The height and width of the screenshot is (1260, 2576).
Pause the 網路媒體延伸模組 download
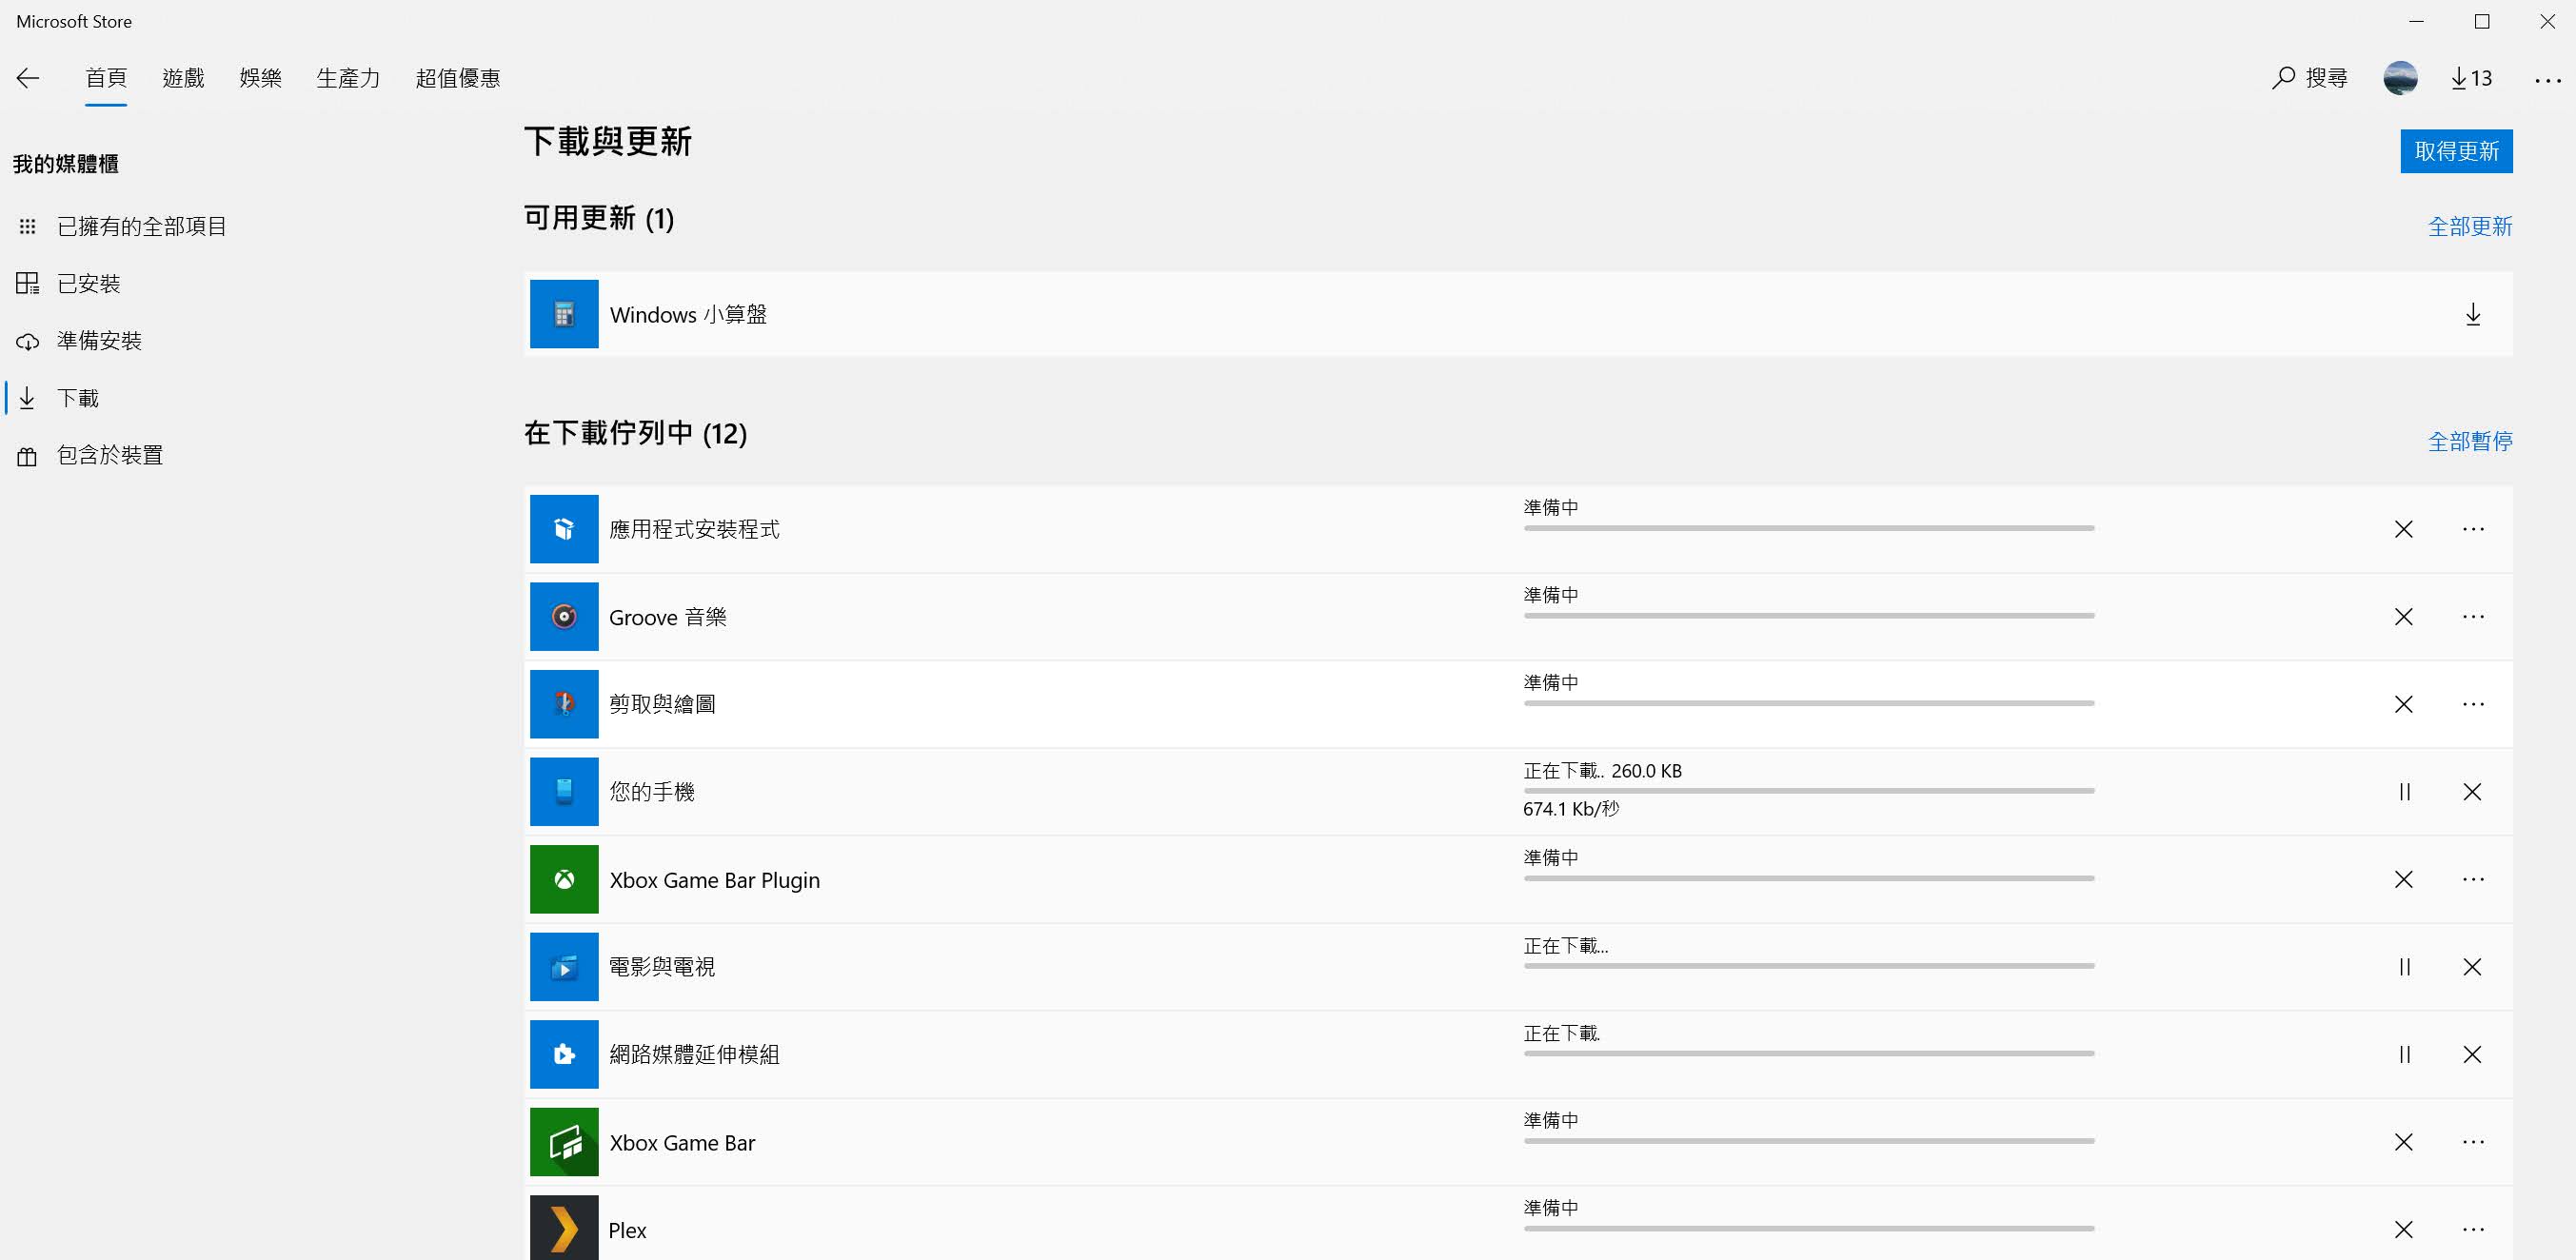click(2404, 1055)
